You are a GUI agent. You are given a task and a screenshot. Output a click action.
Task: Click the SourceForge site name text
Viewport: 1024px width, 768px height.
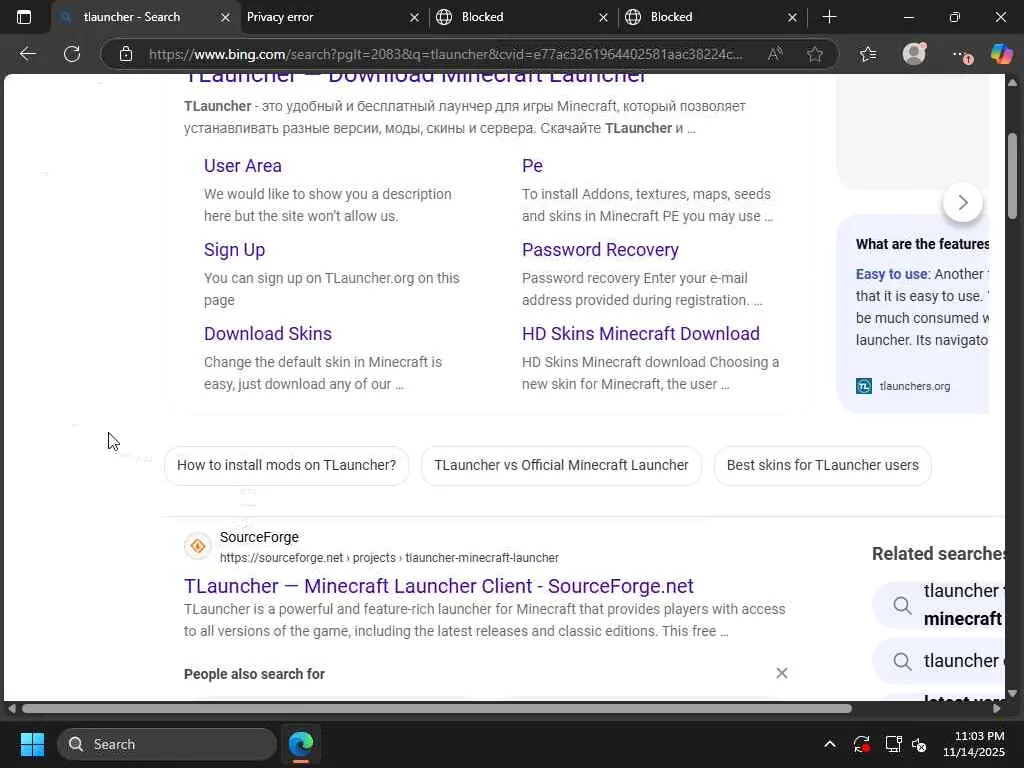coord(259,537)
